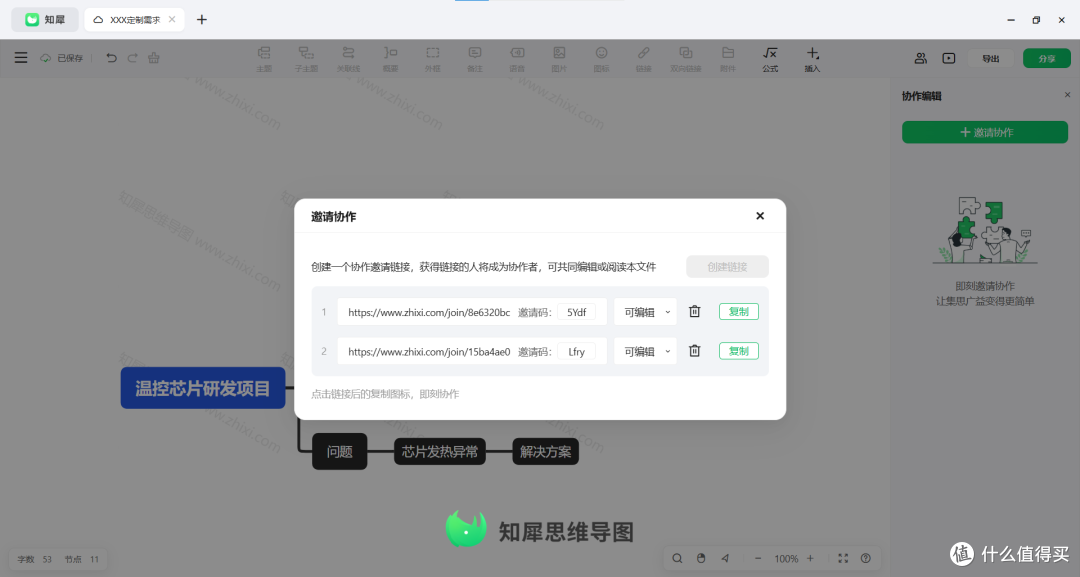Open the hamburger main menu
This screenshot has height=577, width=1080.
21,58
